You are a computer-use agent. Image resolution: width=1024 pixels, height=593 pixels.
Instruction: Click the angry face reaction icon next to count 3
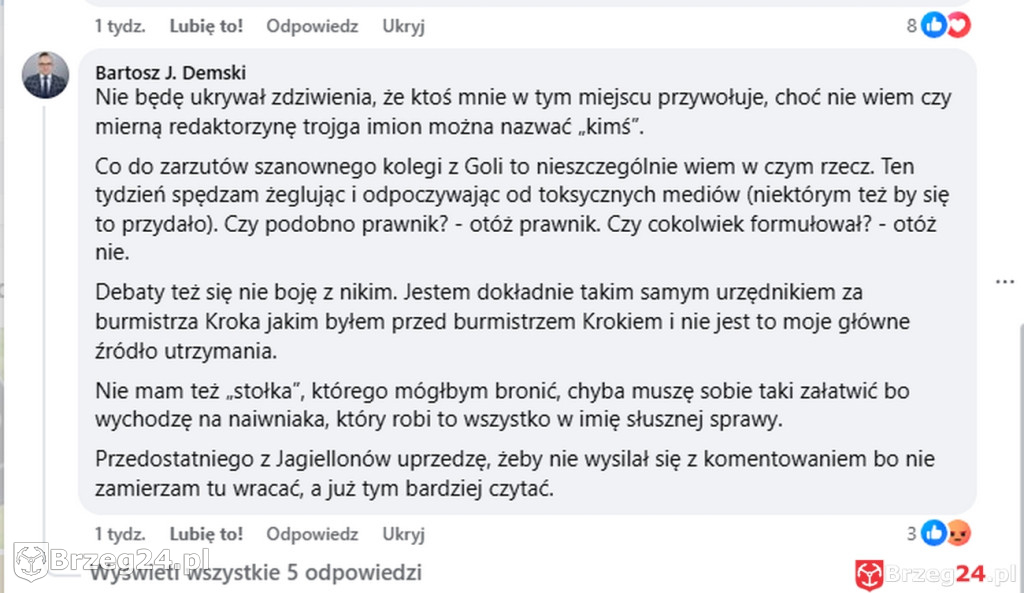tap(958, 533)
